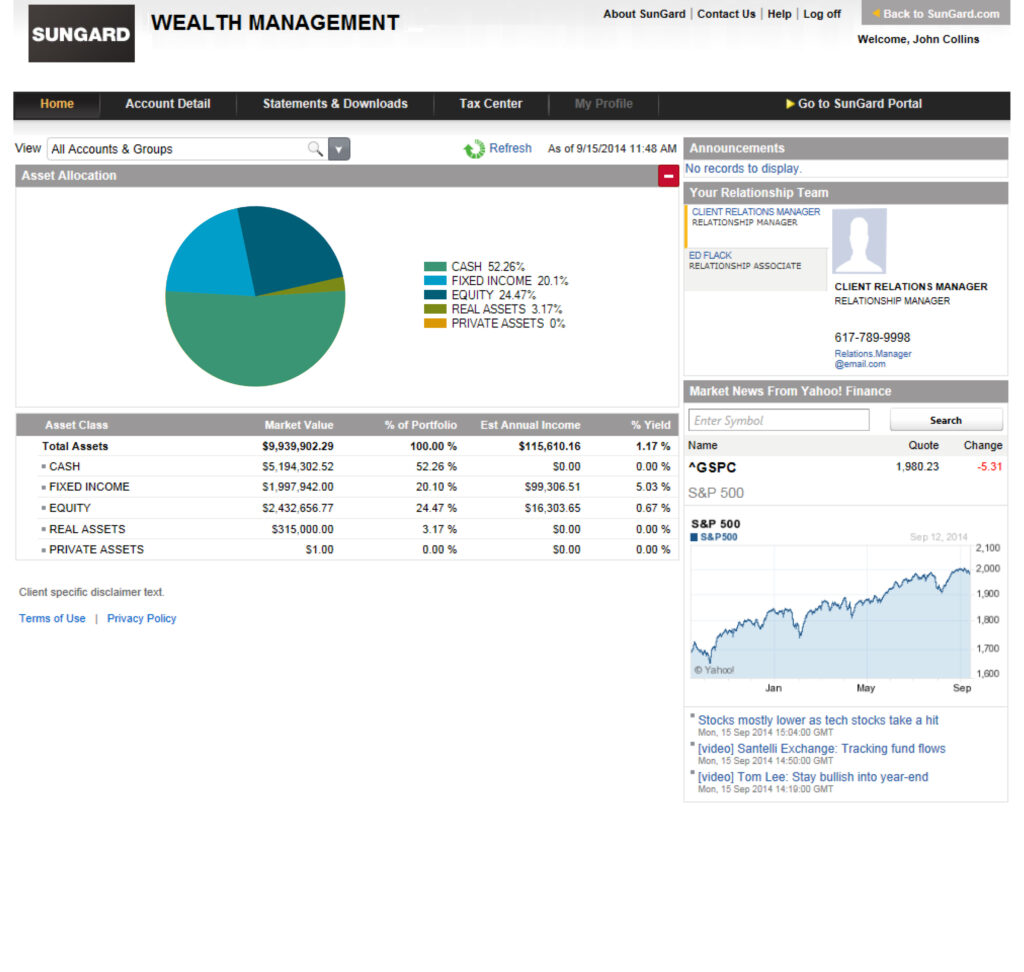Click the Est Annual Income column header
The width and height of the screenshot is (1024, 972).
pos(530,425)
